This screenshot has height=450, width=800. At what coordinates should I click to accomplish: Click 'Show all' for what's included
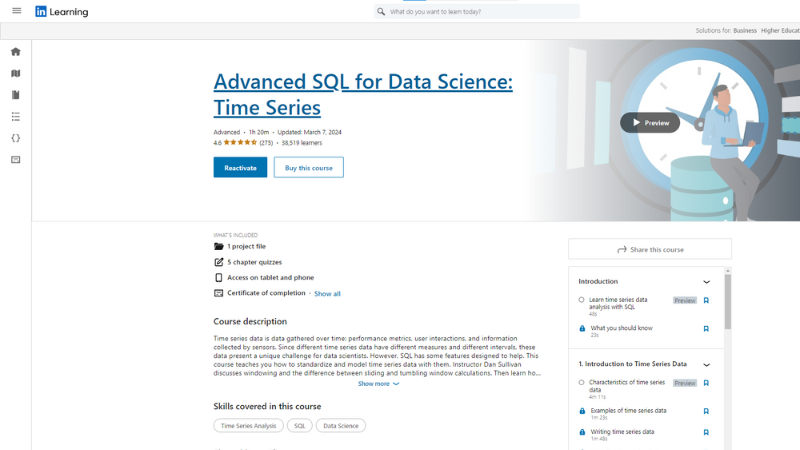[327, 293]
